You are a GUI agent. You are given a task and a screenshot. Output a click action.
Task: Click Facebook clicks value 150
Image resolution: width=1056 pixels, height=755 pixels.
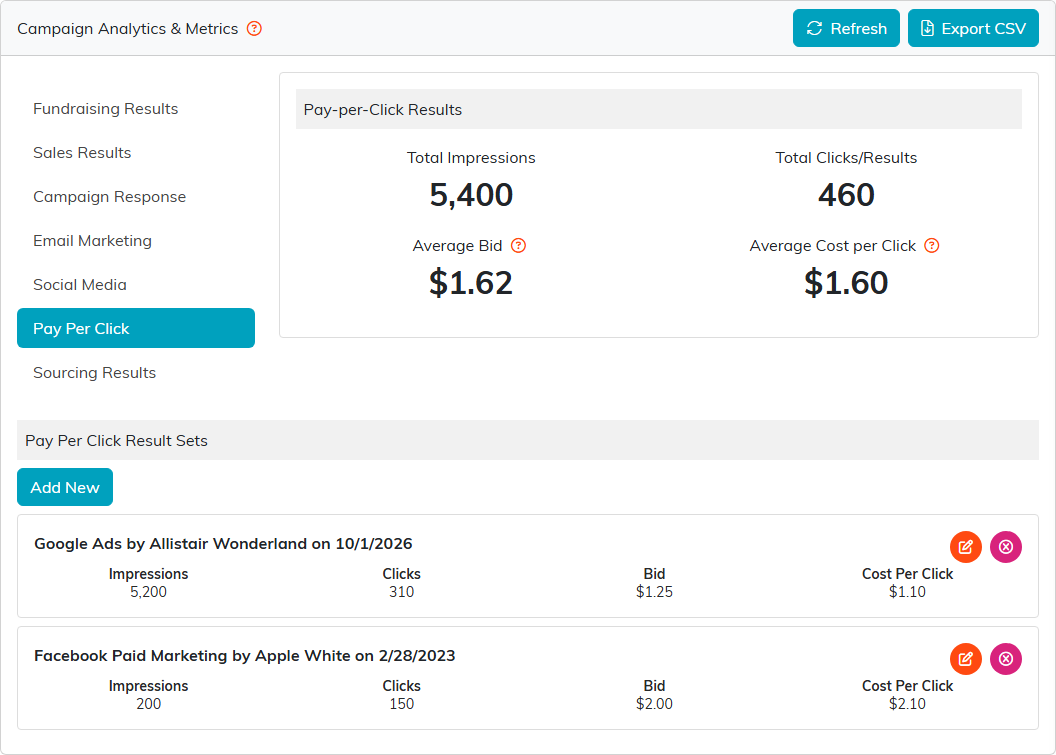click(x=401, y=704)
